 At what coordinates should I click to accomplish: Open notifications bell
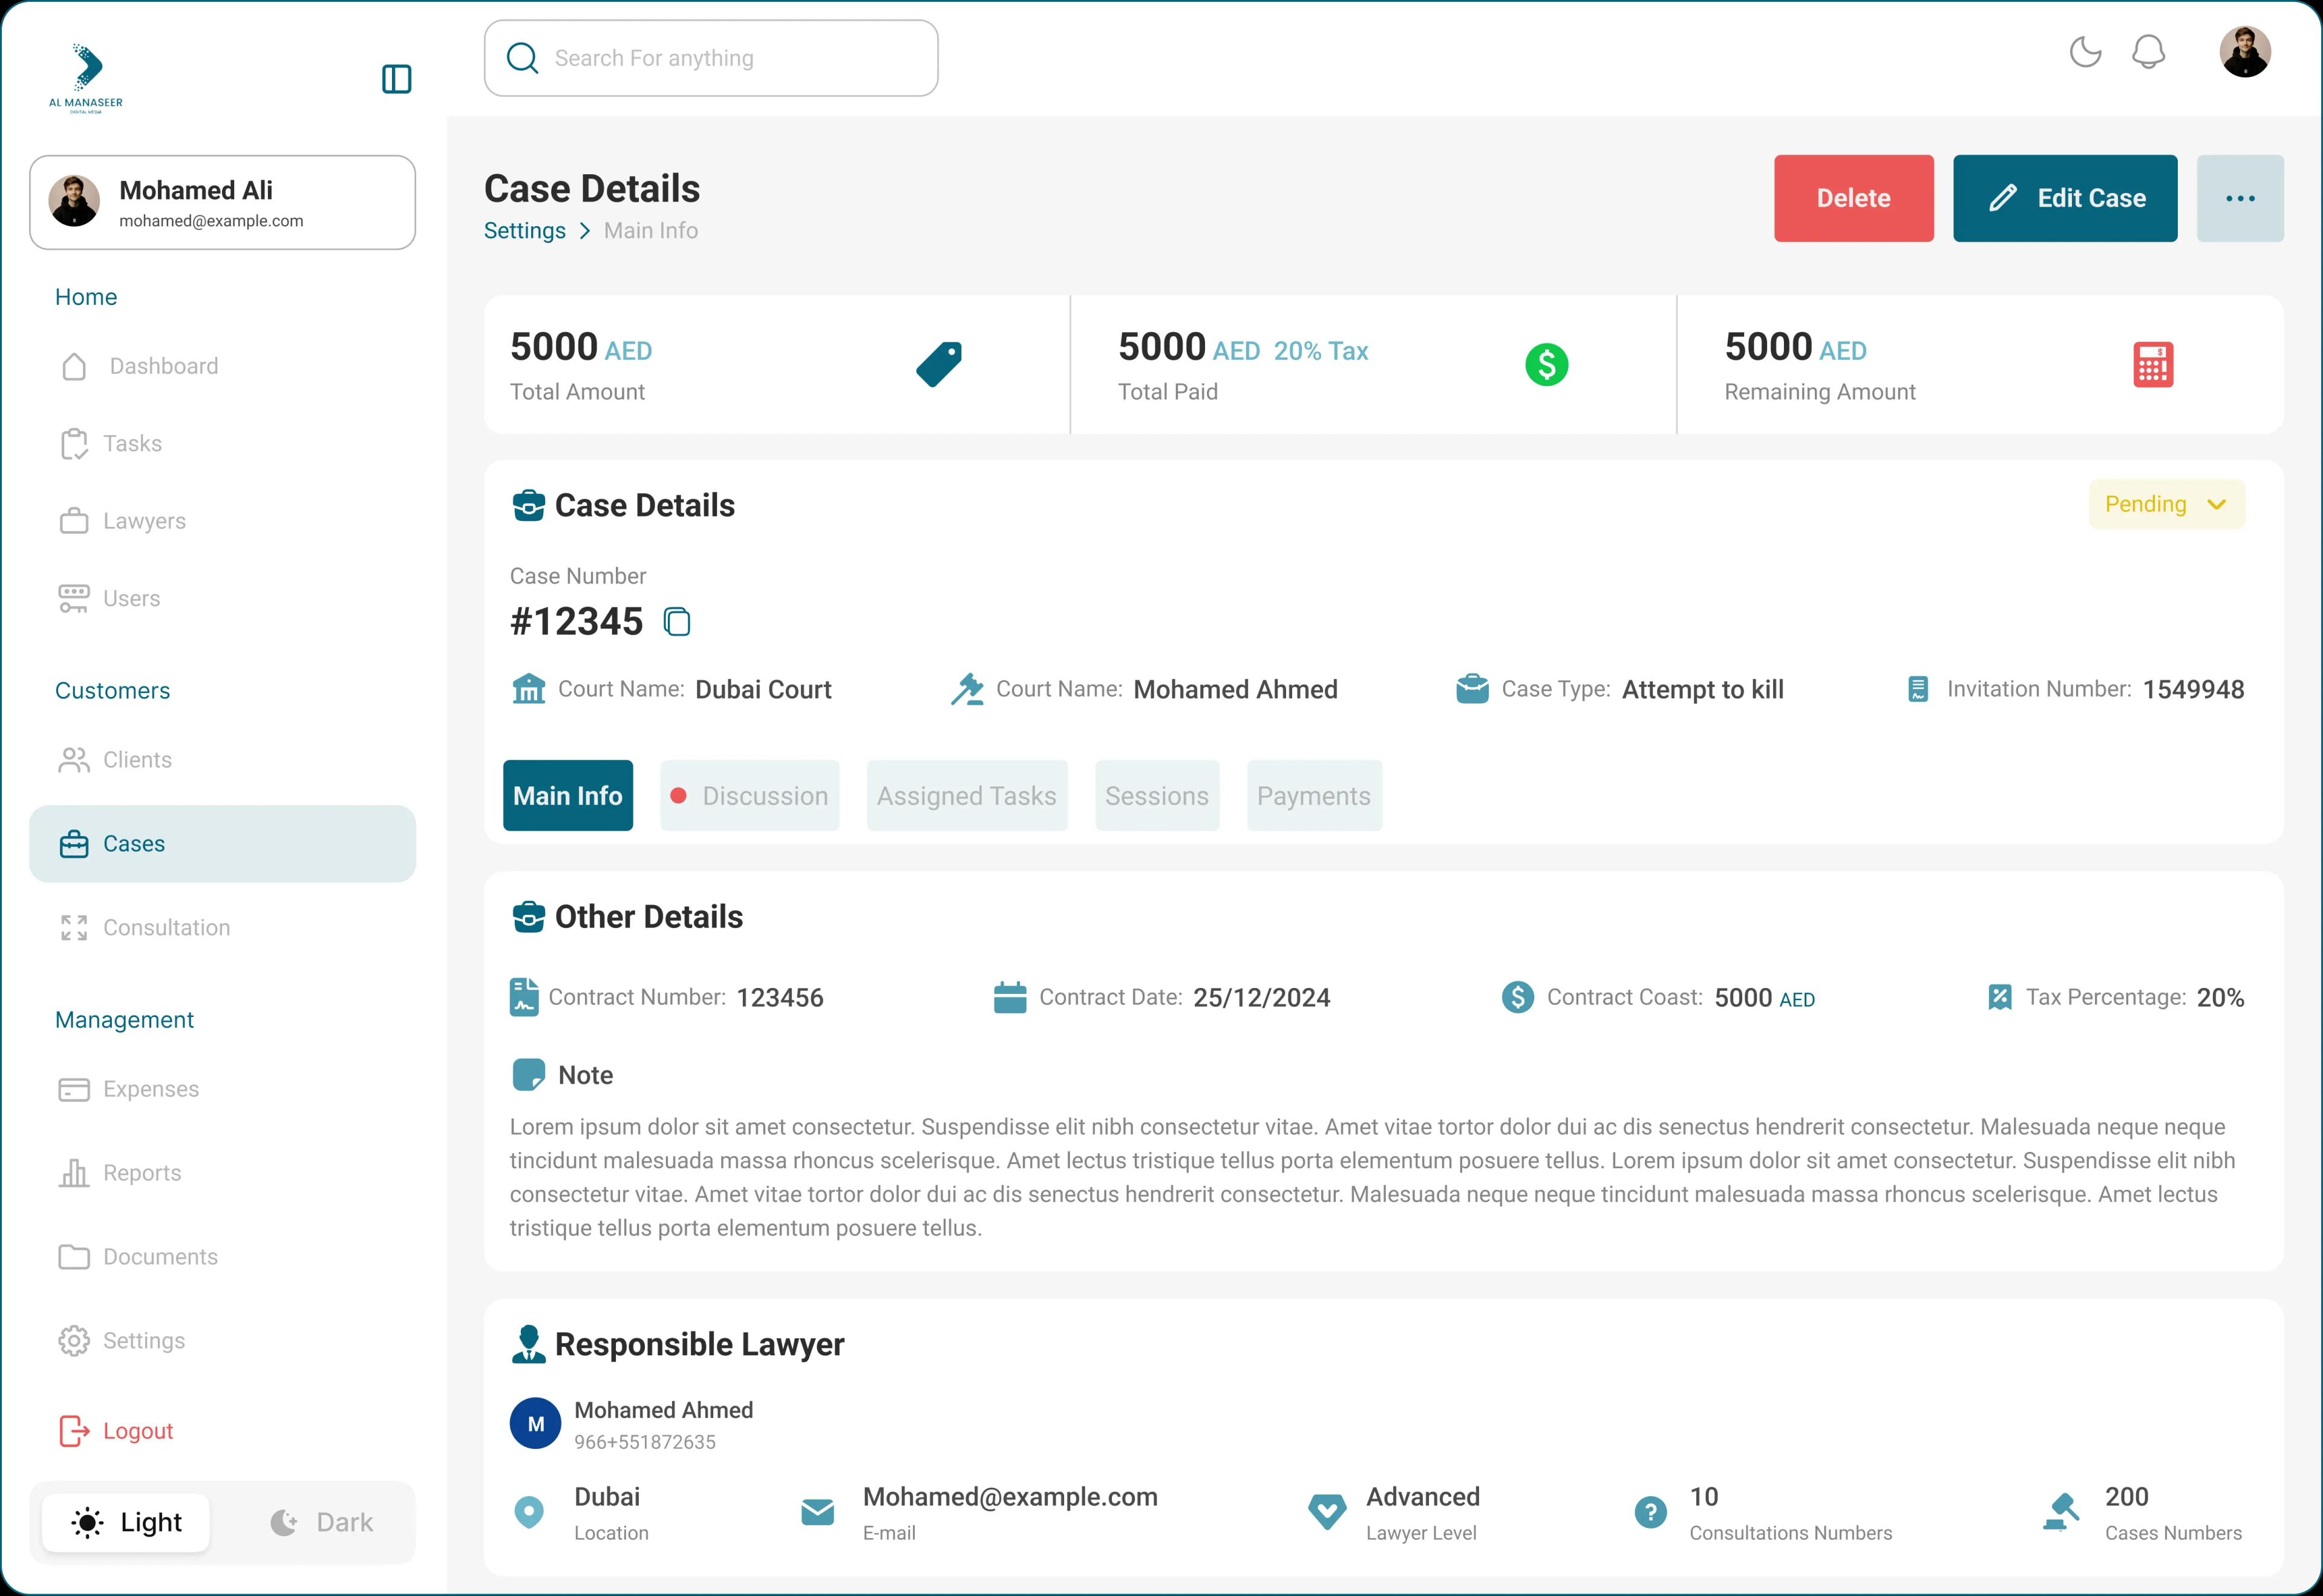(x=2148, y=52)
